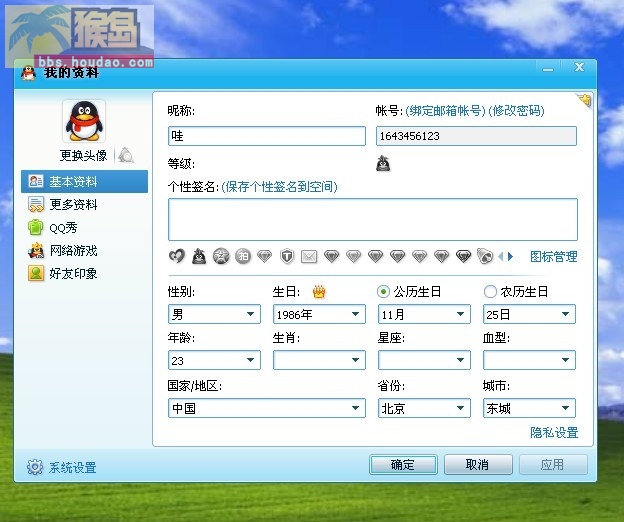Click the 个性签名 signature text box
The height and width of the screenshot is (522, 624).
pyautogui.click(x=373, y=220)
